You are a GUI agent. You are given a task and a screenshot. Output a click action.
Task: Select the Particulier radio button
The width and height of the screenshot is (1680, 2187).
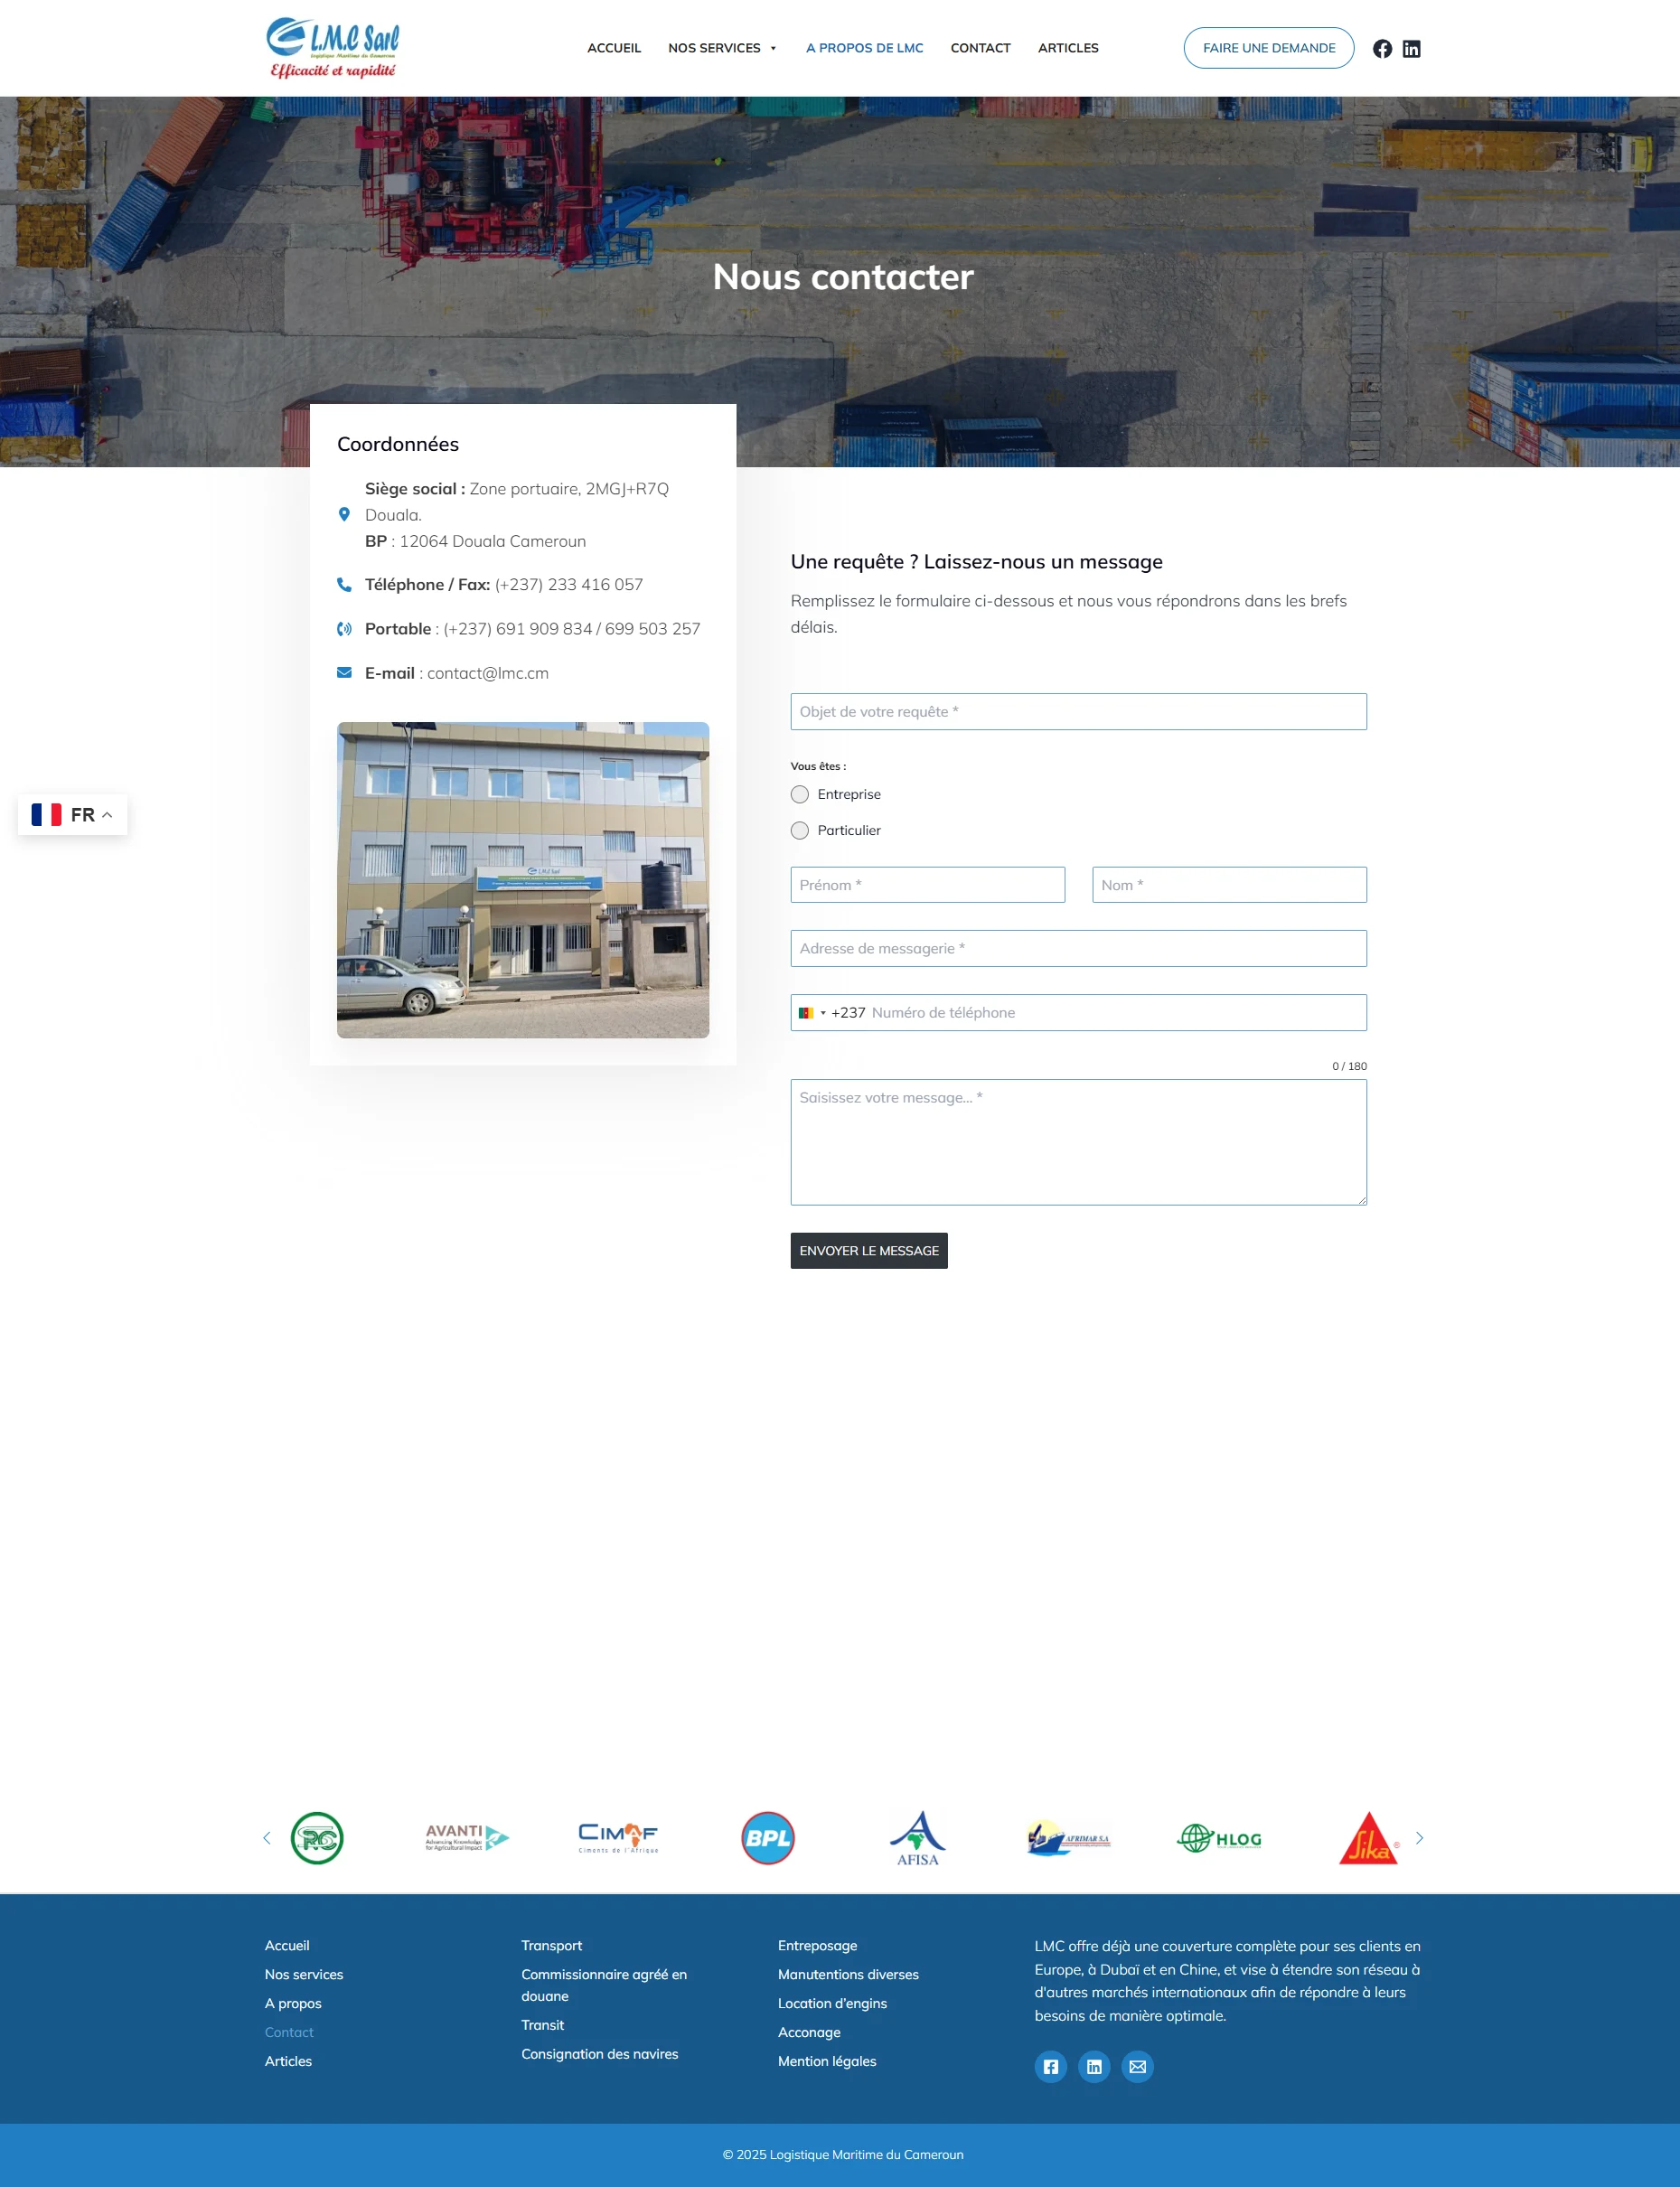(x=799, y=830)
